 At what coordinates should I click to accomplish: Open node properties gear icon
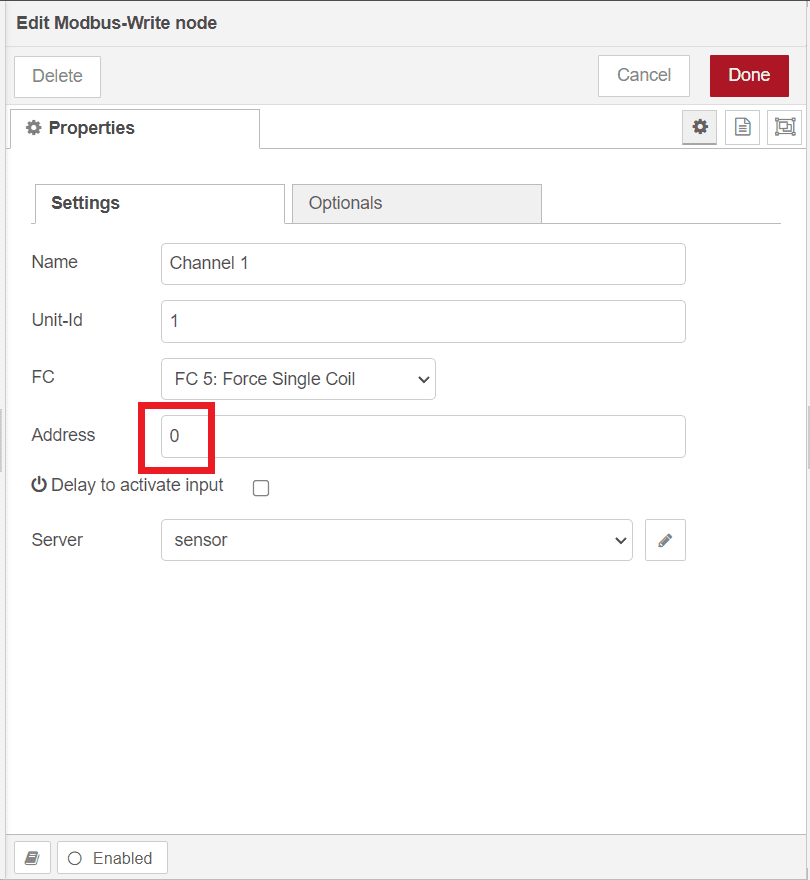coord(700,127)
